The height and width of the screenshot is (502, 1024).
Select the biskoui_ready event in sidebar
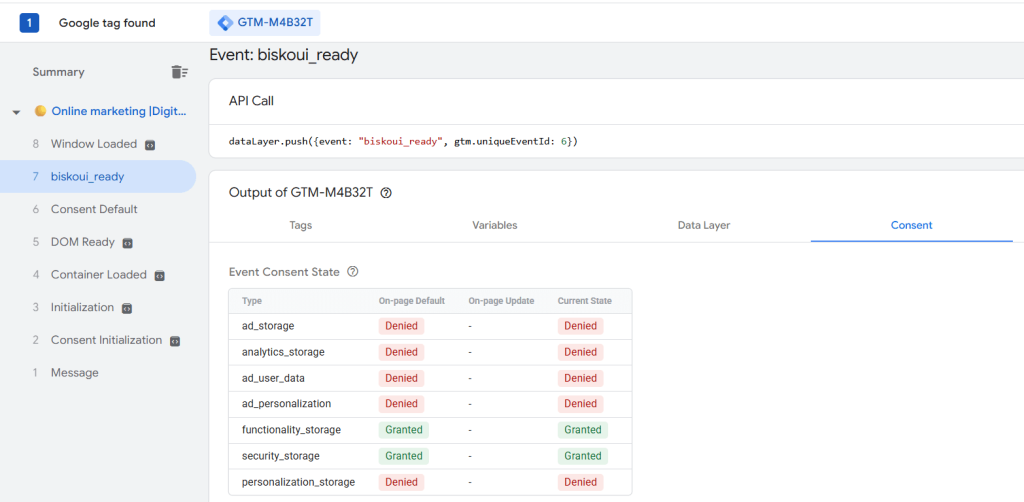(88, 177)
